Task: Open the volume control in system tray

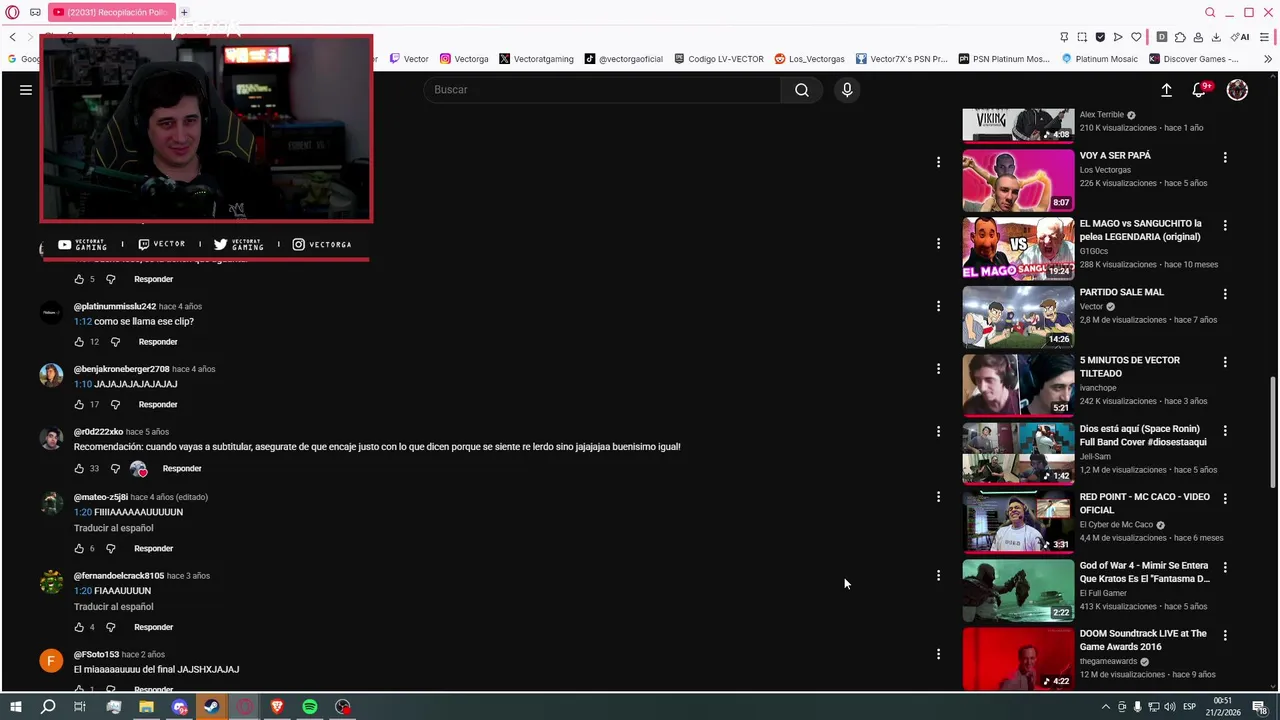Action: (1170, 707)
